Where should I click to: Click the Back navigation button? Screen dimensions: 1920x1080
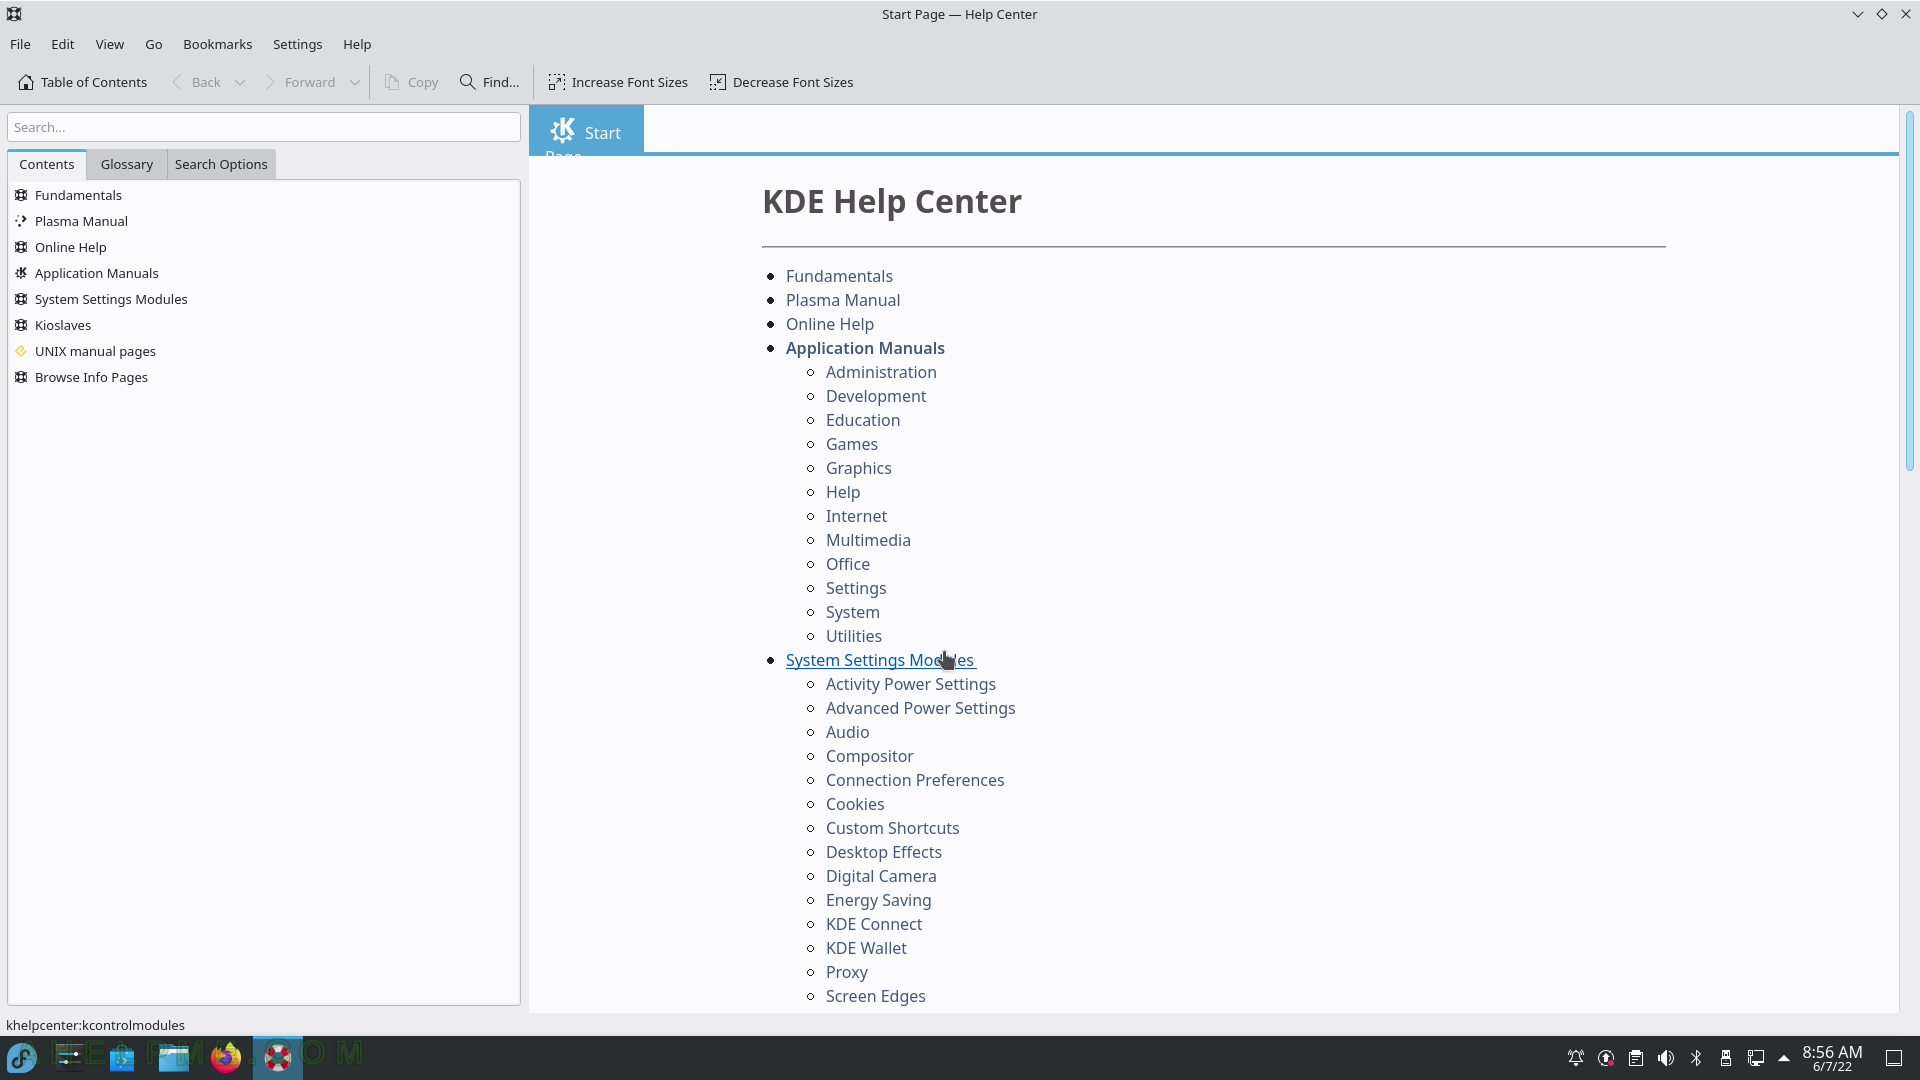coord(196,82)
